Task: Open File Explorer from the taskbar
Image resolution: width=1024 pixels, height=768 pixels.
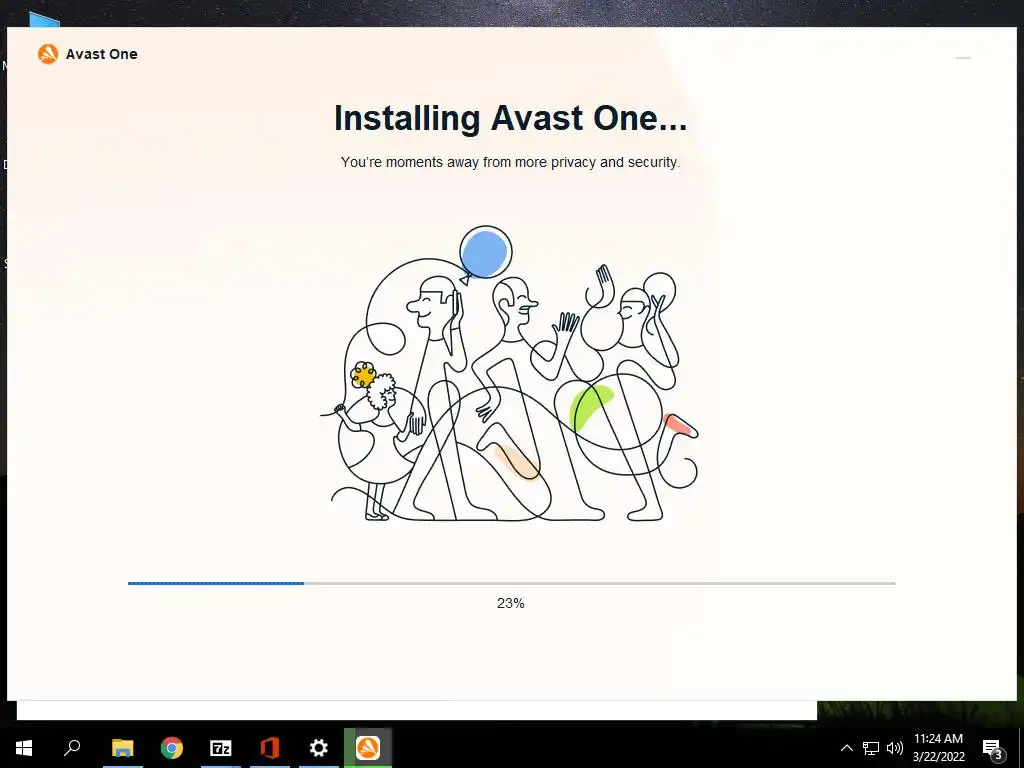Action: point(122,748)
